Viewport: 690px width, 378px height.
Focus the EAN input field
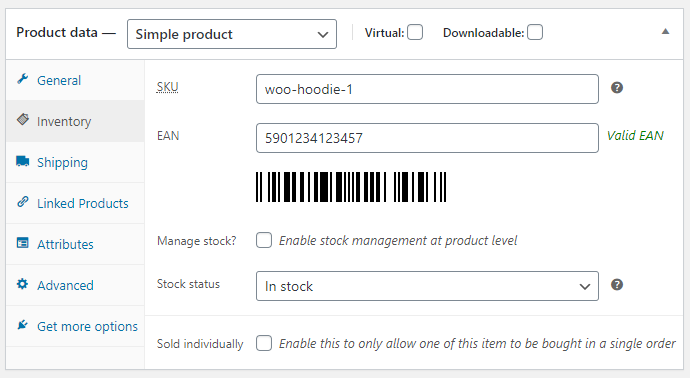[x=427, y=138]
